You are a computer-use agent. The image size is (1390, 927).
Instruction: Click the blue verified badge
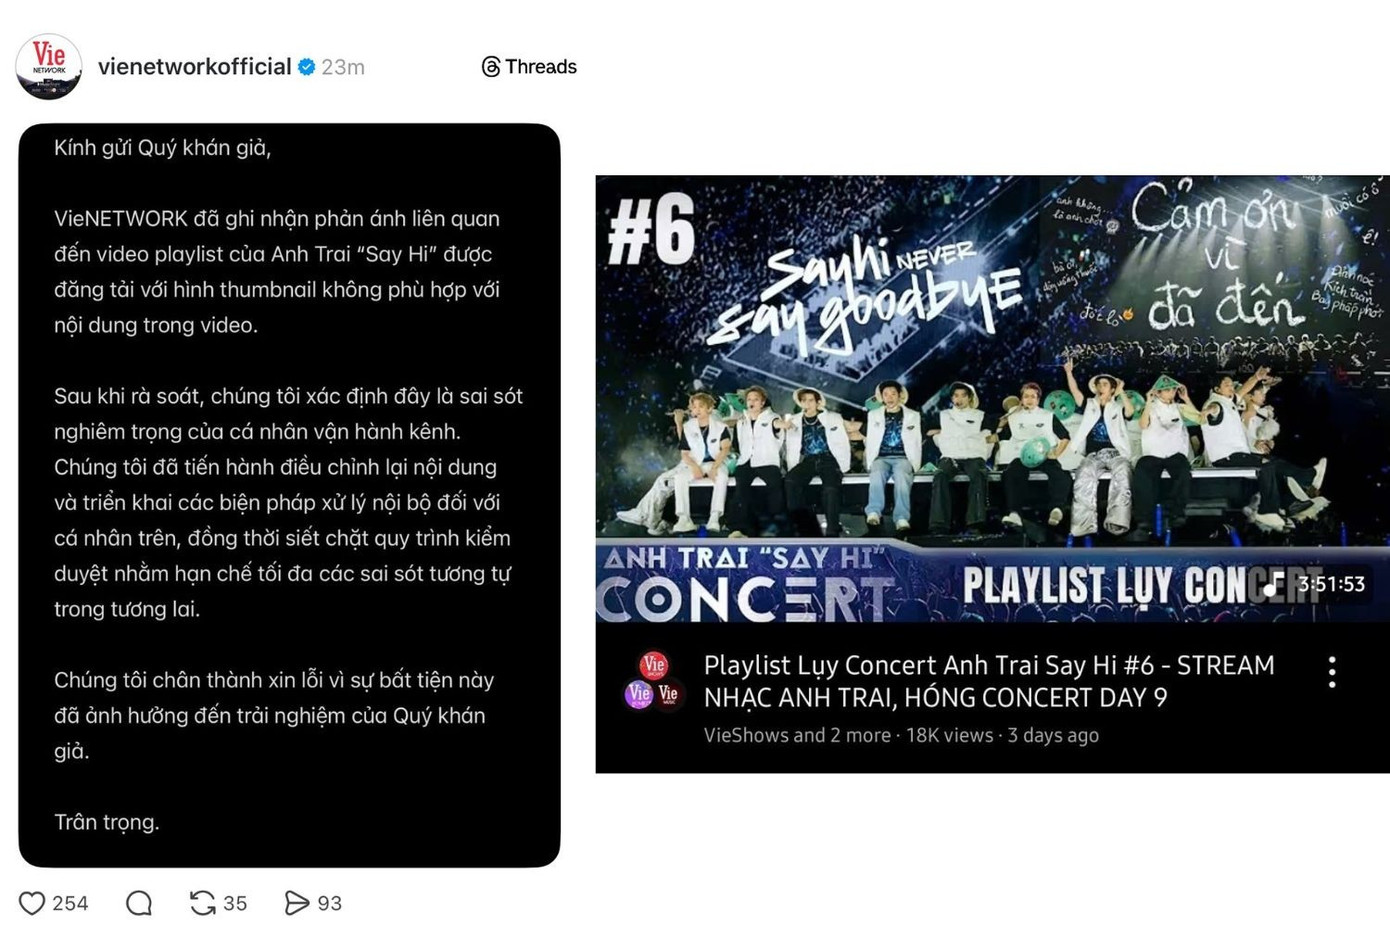(x=307, y=67)
